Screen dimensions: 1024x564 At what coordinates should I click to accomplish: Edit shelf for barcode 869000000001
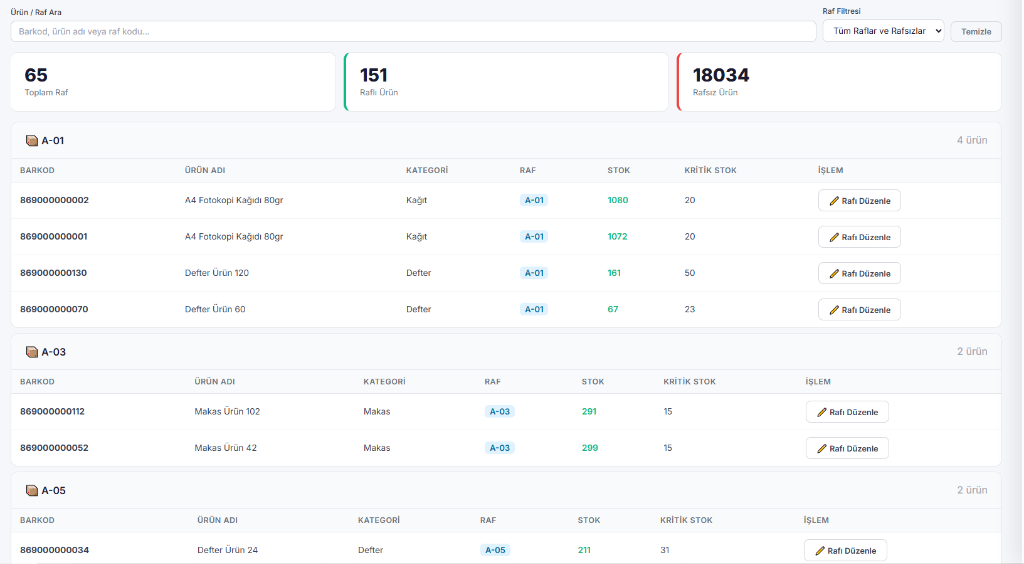click(x=859, y=237)
